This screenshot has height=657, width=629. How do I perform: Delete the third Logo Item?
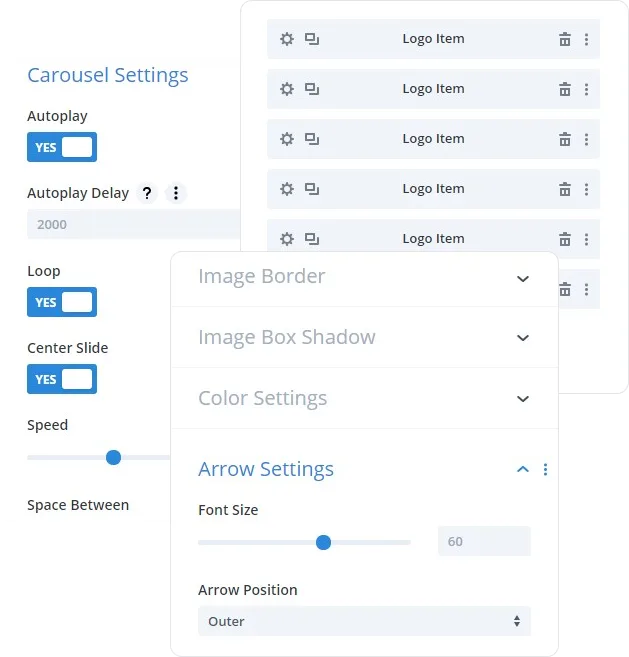click(x=564, y=139)
